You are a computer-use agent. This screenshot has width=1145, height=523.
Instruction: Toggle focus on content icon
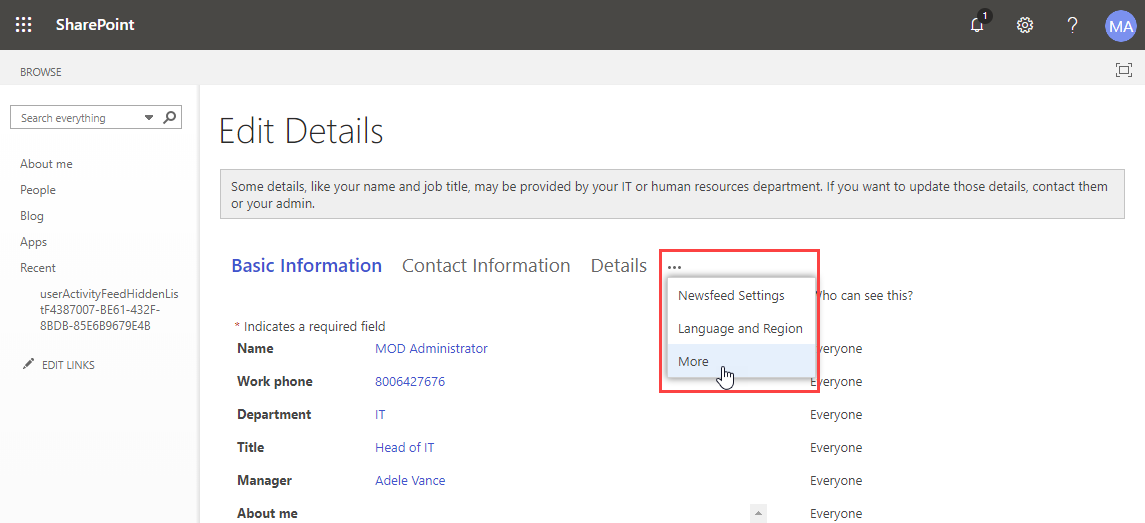click(1124, 70)
